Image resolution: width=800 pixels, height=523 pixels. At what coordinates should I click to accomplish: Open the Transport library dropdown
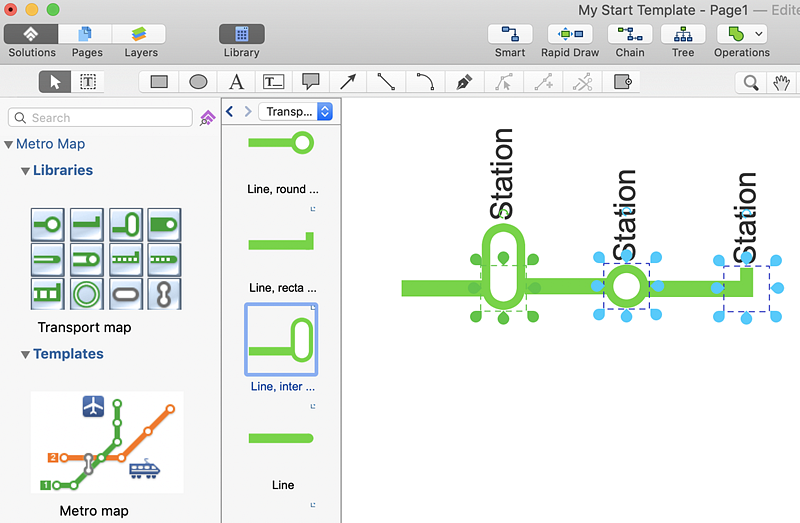point(295,112)
